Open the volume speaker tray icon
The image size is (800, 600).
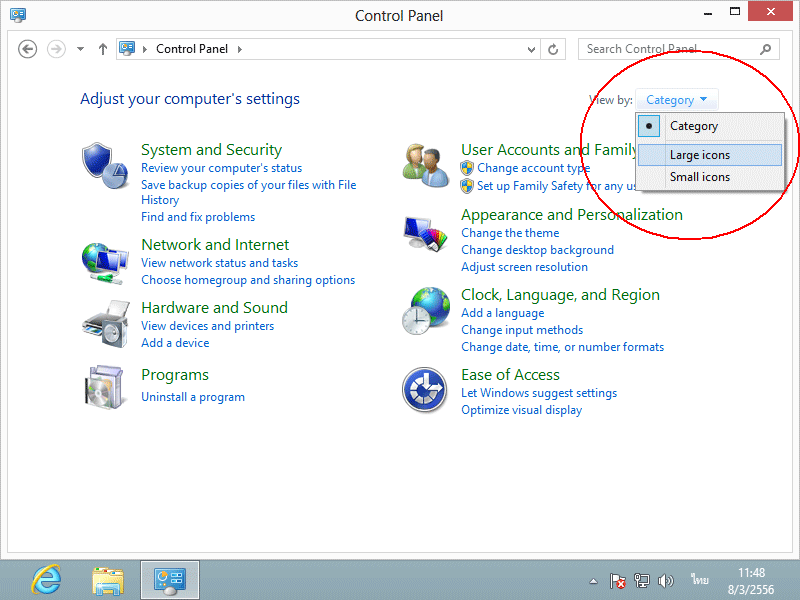(665, 581)
